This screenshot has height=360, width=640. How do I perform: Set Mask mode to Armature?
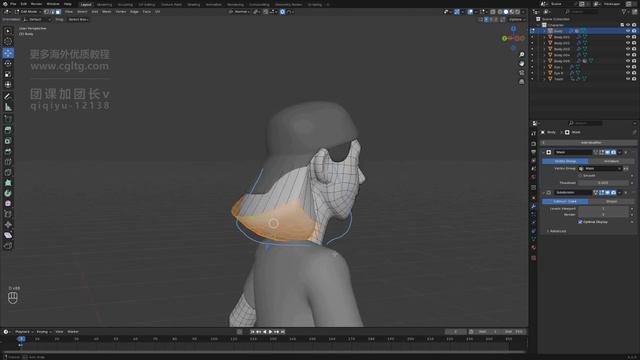pos(611,161)
